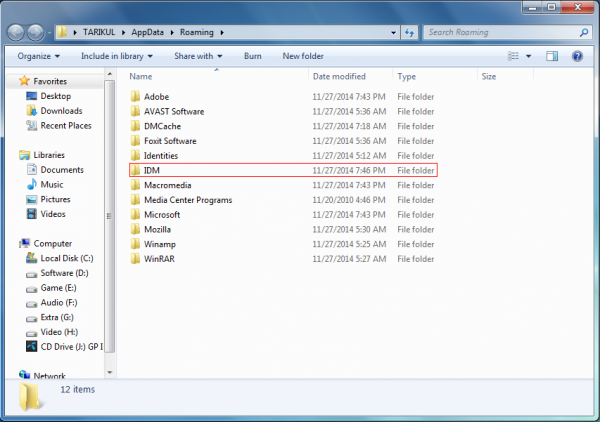The width and height of the screenshot is (600, 422).
Task: Select the Foxit Software folder icon
Action: (135, 141)
